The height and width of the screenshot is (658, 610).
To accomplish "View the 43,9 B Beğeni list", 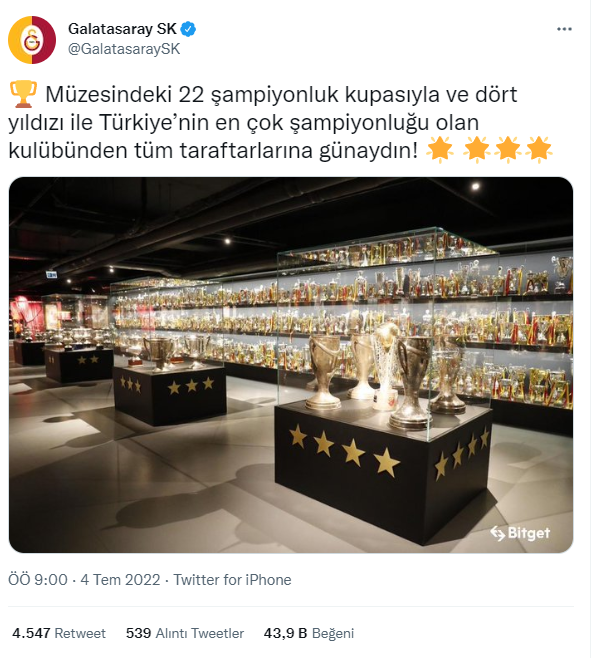I will [x=309, y=633].
